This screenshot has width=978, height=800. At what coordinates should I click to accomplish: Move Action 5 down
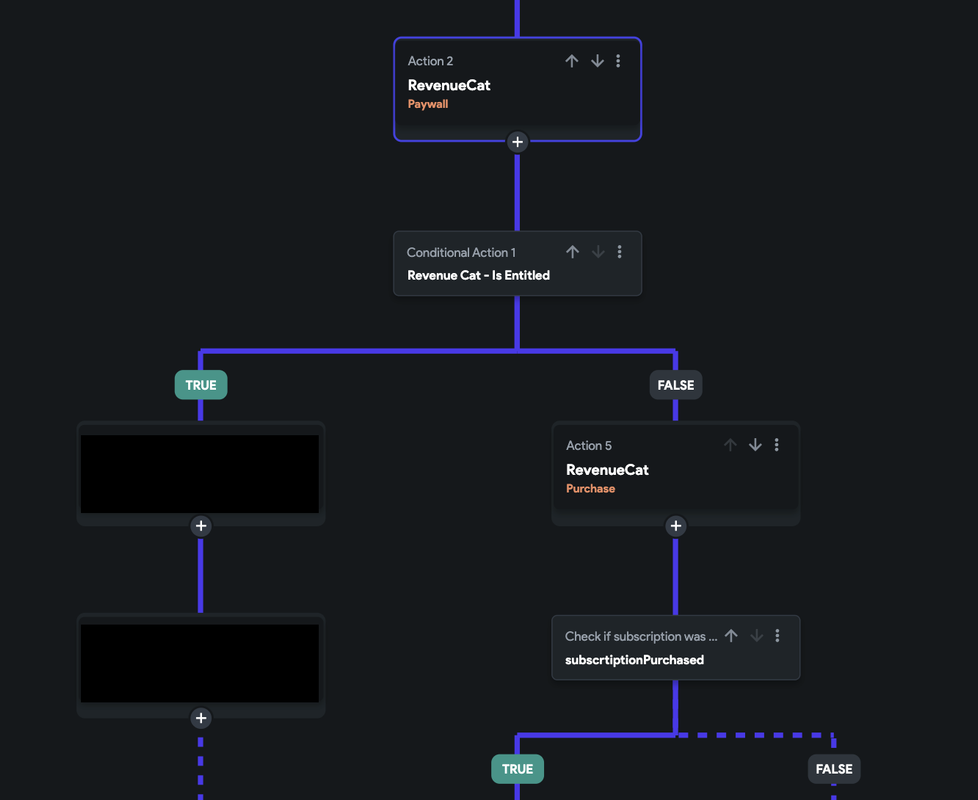click(755, 445)
